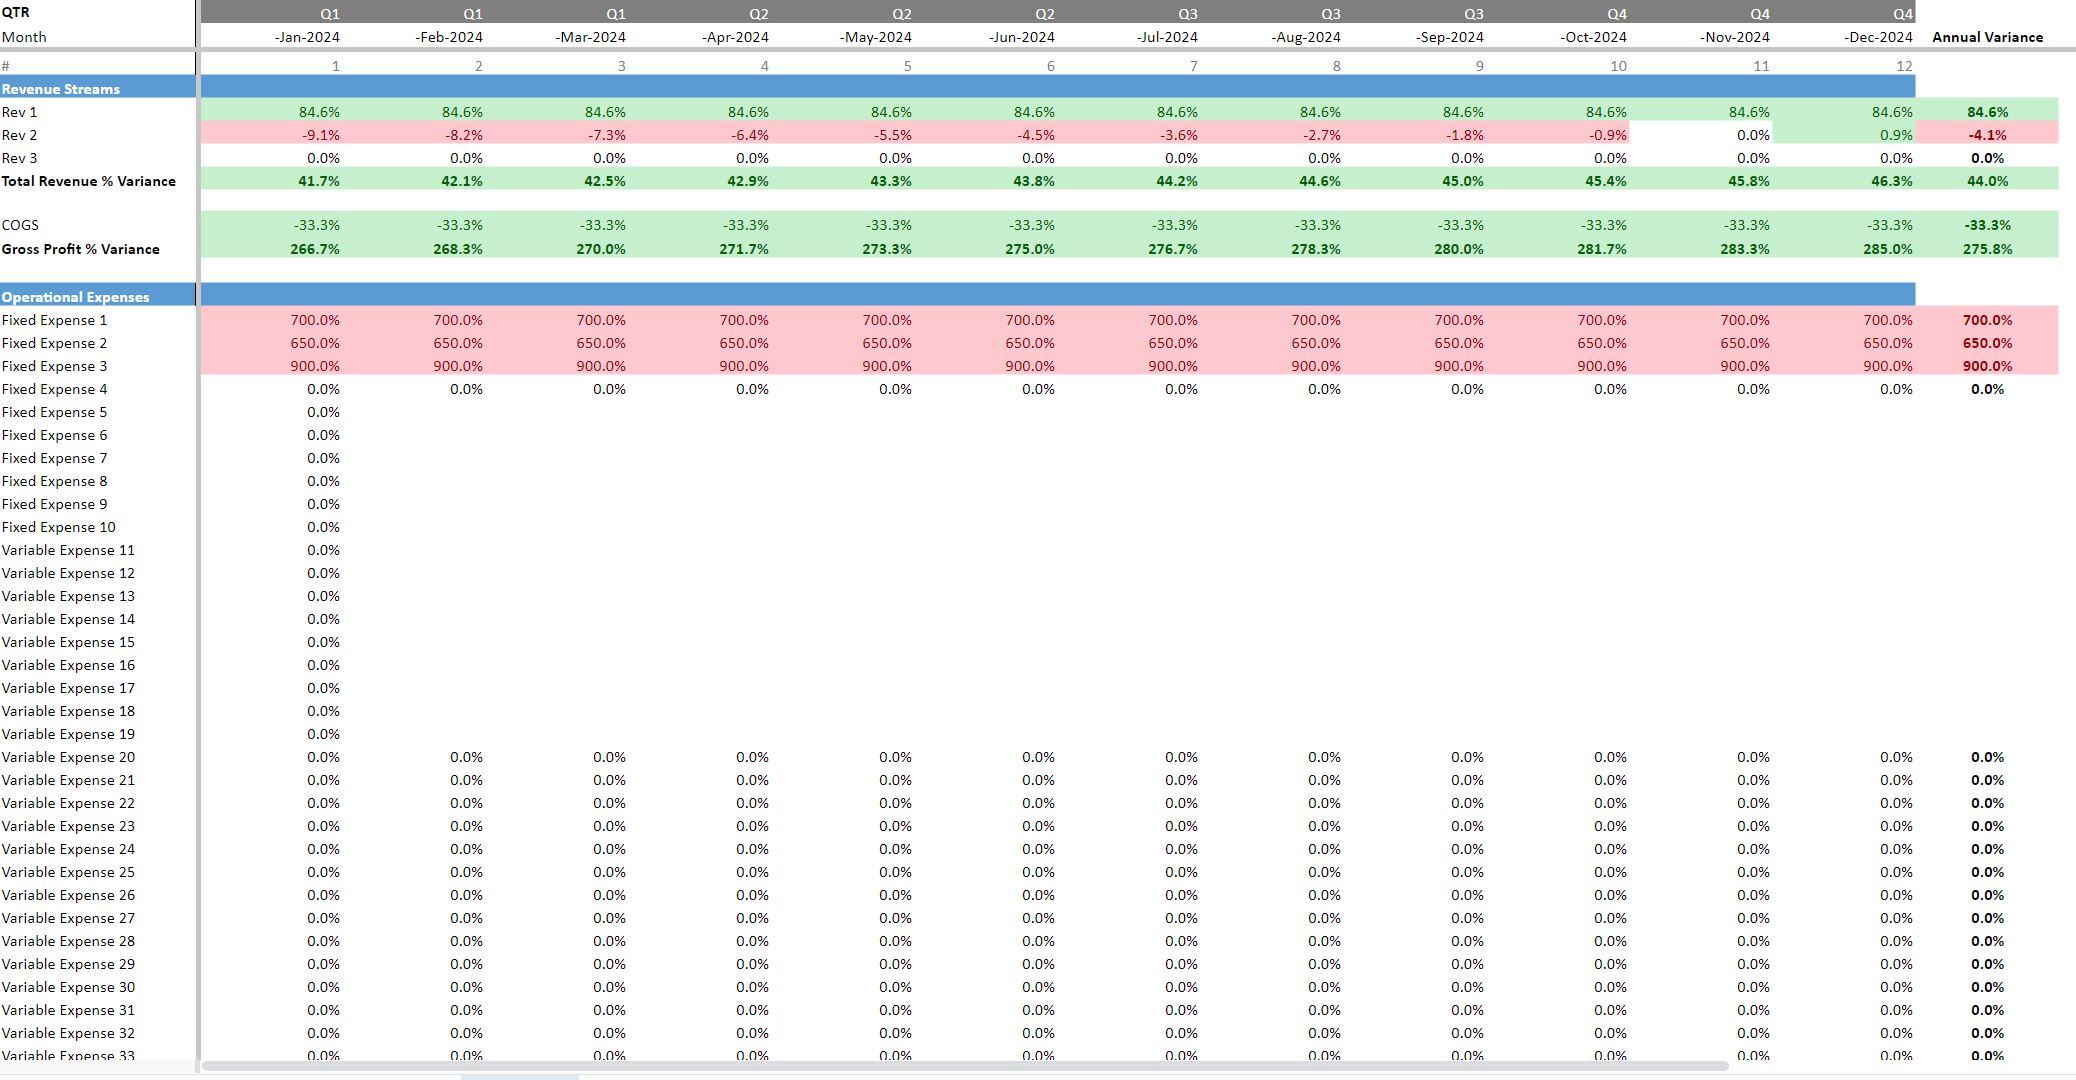Select the Rev 2 annual variance -4.1%
2076x1080 pixels.
1988,135
